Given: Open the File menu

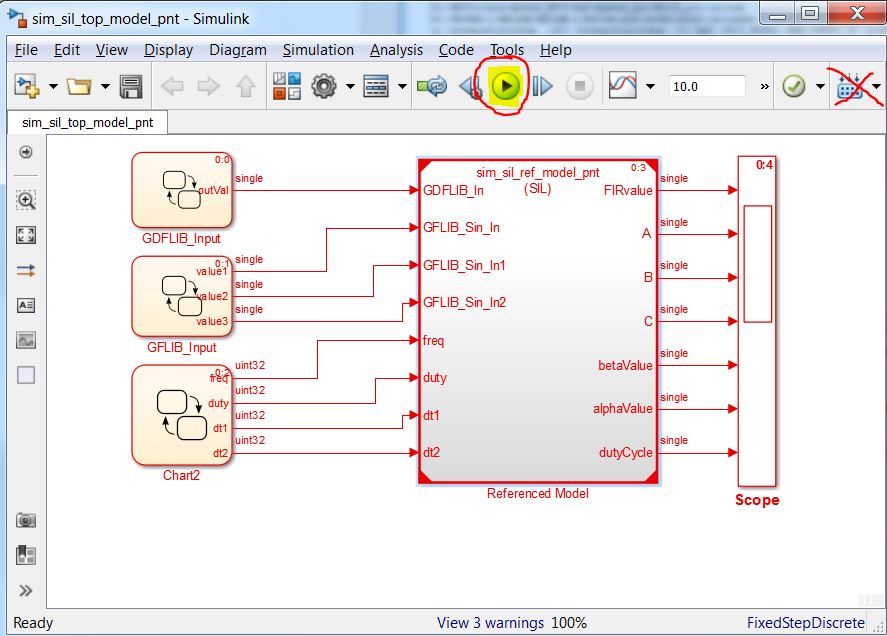Looking at the screenshot, I should coord(26,50).
